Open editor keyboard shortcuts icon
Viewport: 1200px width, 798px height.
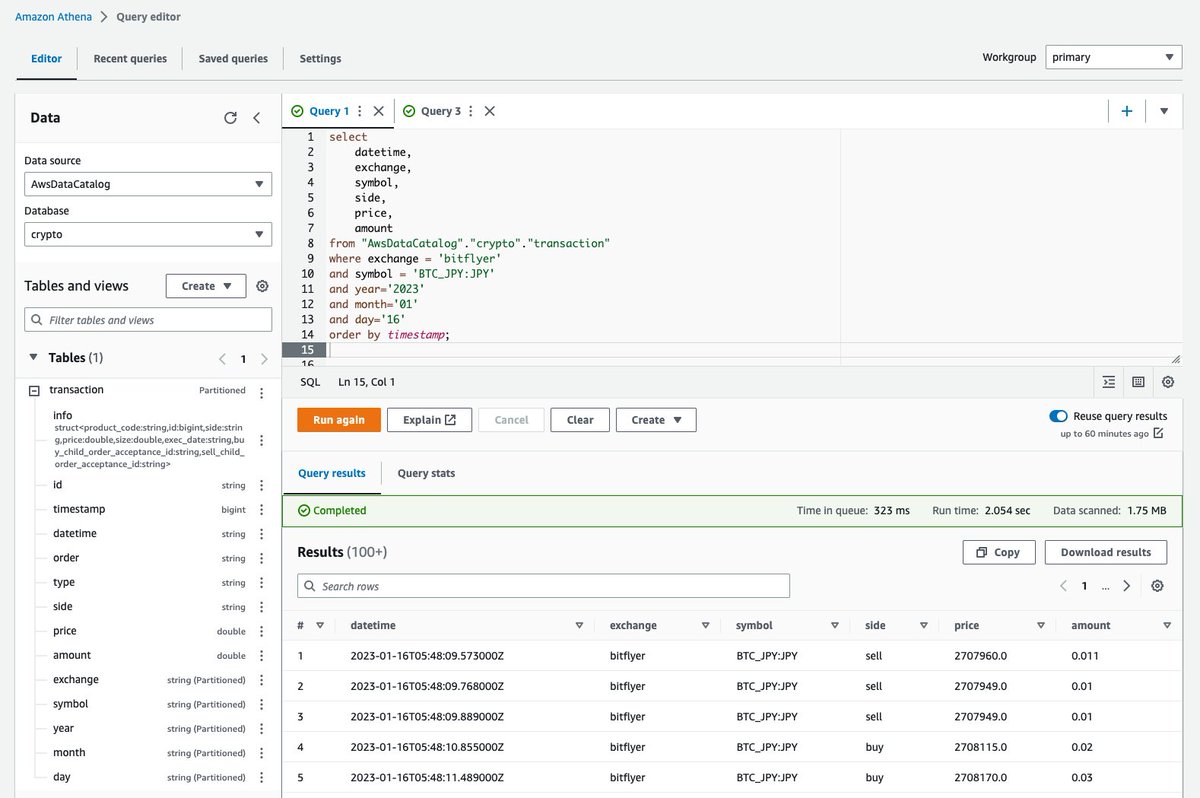pyautogui.click(x=1138, y=382)
